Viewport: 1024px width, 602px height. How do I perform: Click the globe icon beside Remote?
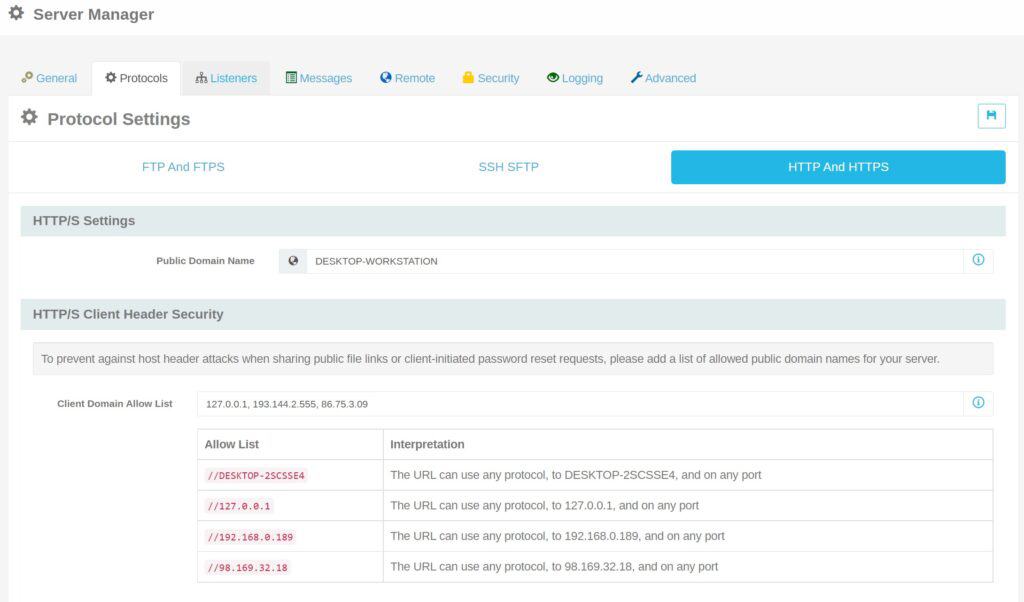click(386, 78)
